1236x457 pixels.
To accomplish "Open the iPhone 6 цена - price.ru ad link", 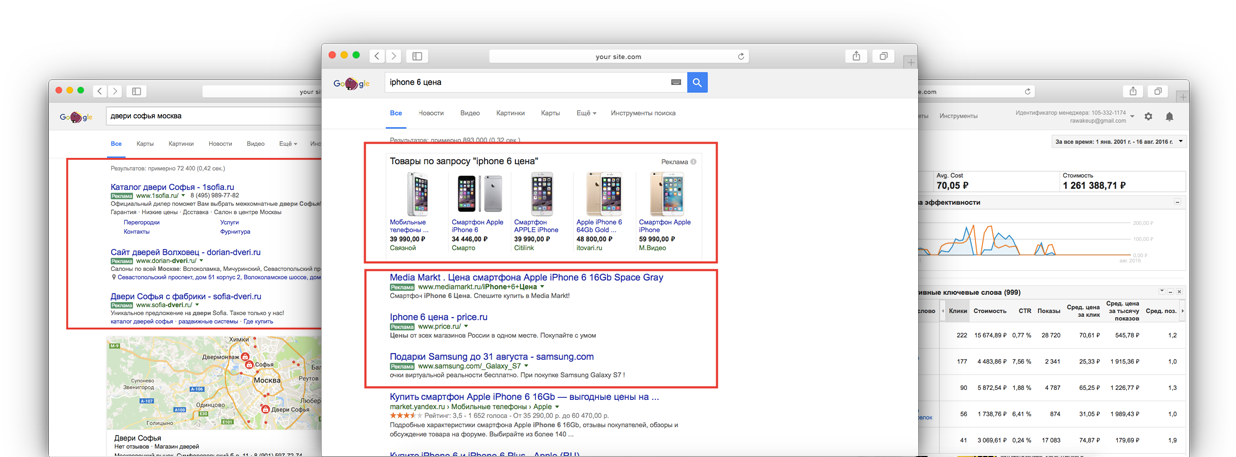I will 438,317.
